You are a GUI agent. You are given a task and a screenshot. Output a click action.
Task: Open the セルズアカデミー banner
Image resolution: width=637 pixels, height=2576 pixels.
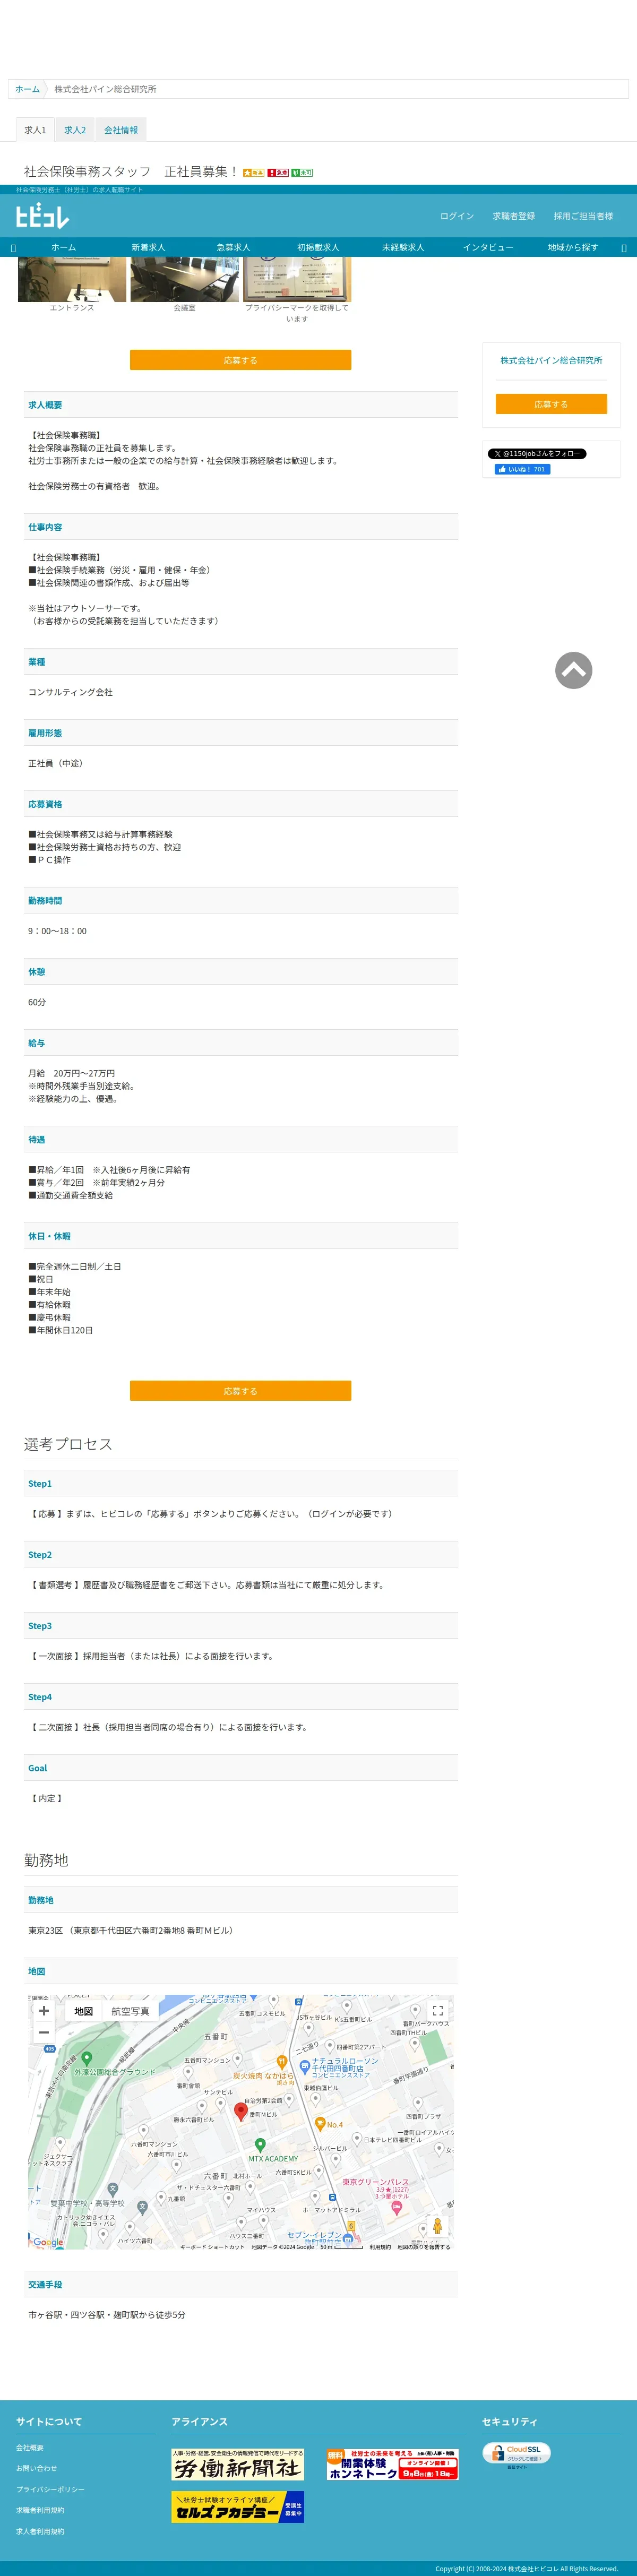click(x=237, y=2507)
